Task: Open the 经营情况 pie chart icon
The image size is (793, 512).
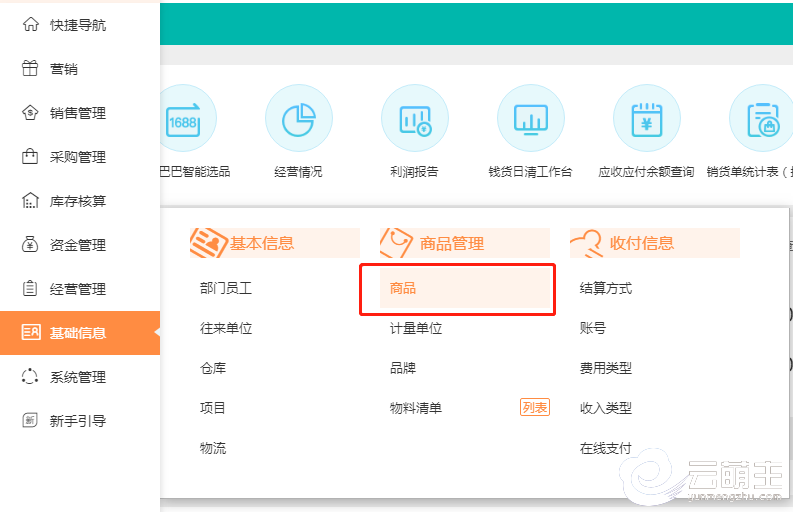Action: [298, 119]
